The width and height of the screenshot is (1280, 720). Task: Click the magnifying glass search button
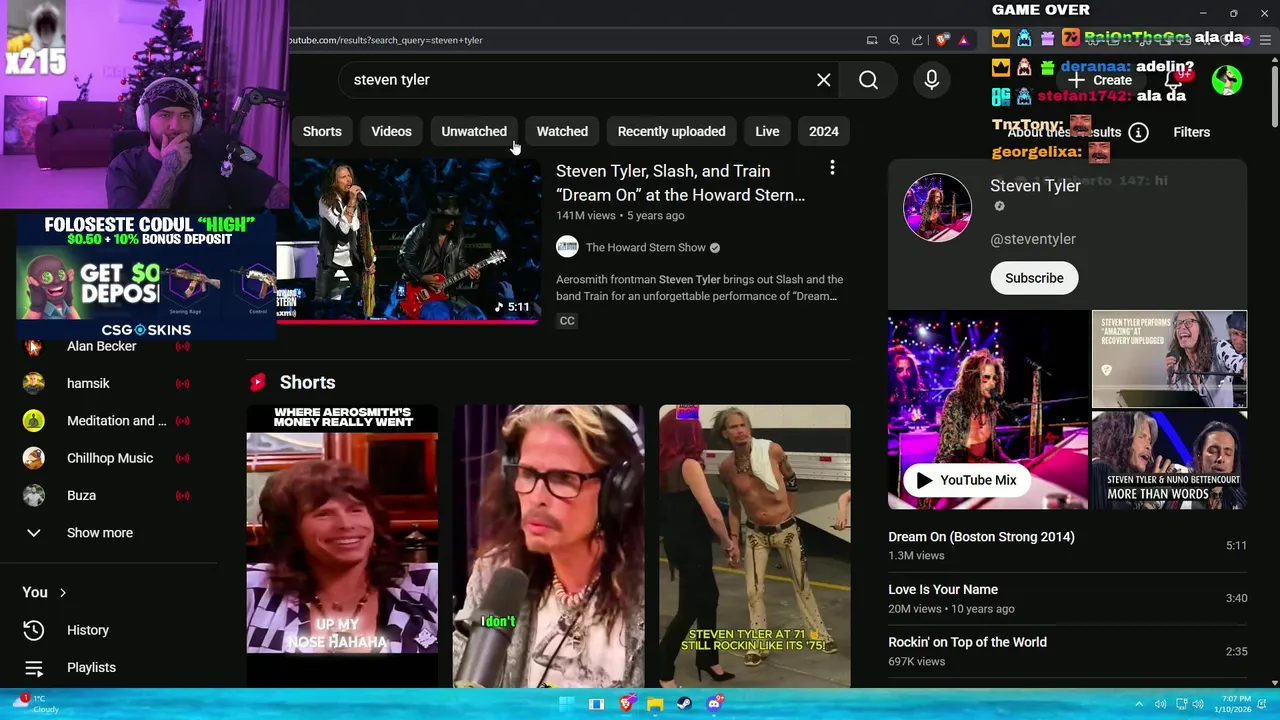tap(868, 80)
